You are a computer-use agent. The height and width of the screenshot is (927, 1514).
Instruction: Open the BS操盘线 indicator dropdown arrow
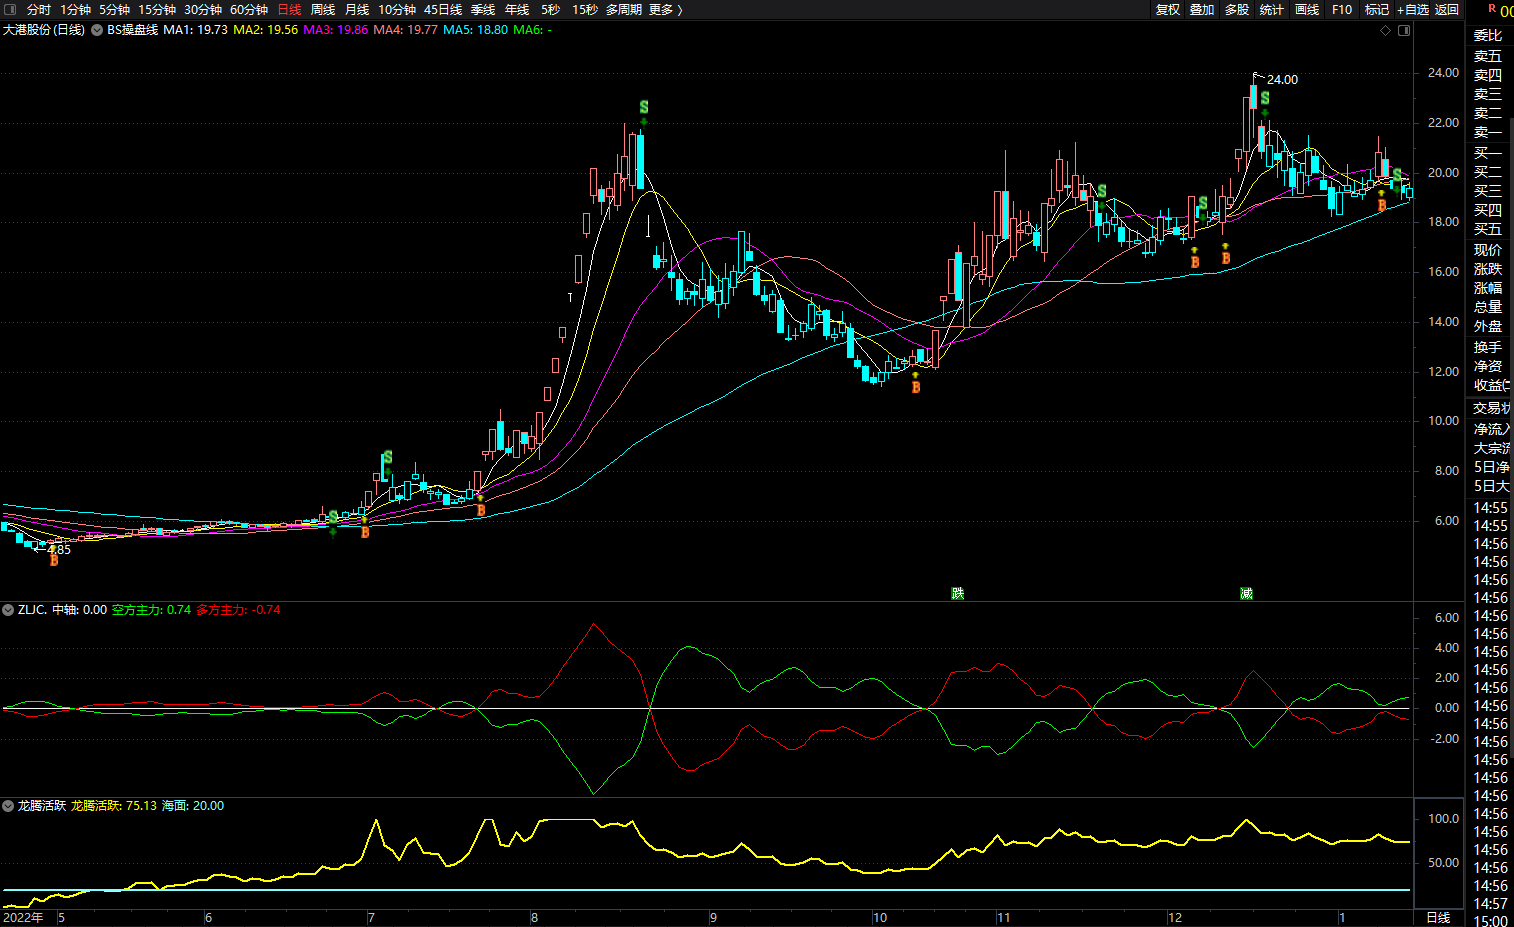pos(97,30)
